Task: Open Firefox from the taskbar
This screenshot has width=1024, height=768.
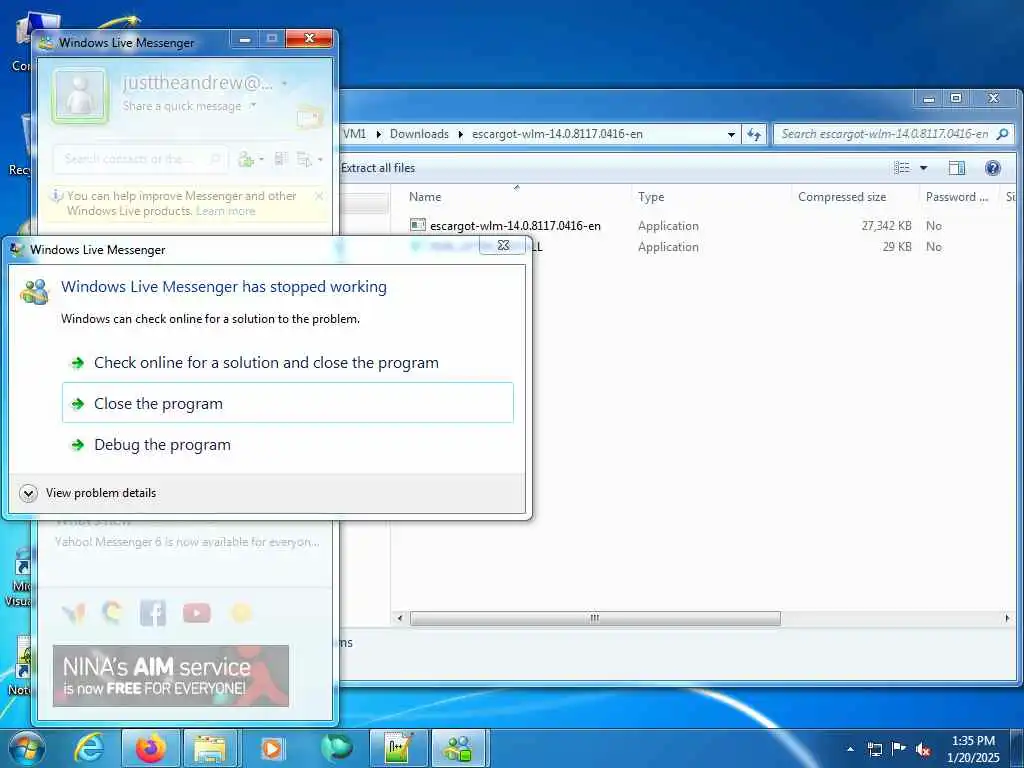Action: pos(152,748)
